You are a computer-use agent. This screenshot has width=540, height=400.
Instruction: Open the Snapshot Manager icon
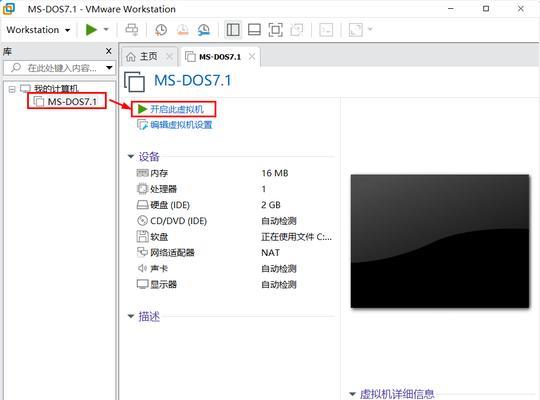click(x=204, y=30)
